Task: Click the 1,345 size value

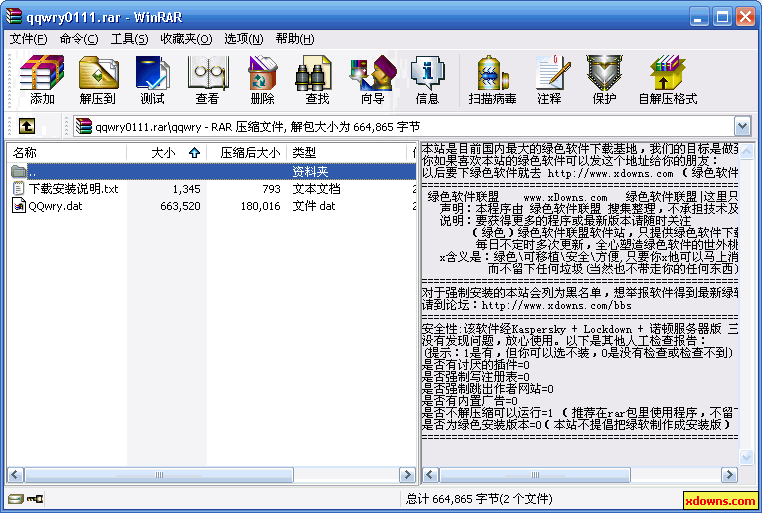Action: tap(187, 188)
